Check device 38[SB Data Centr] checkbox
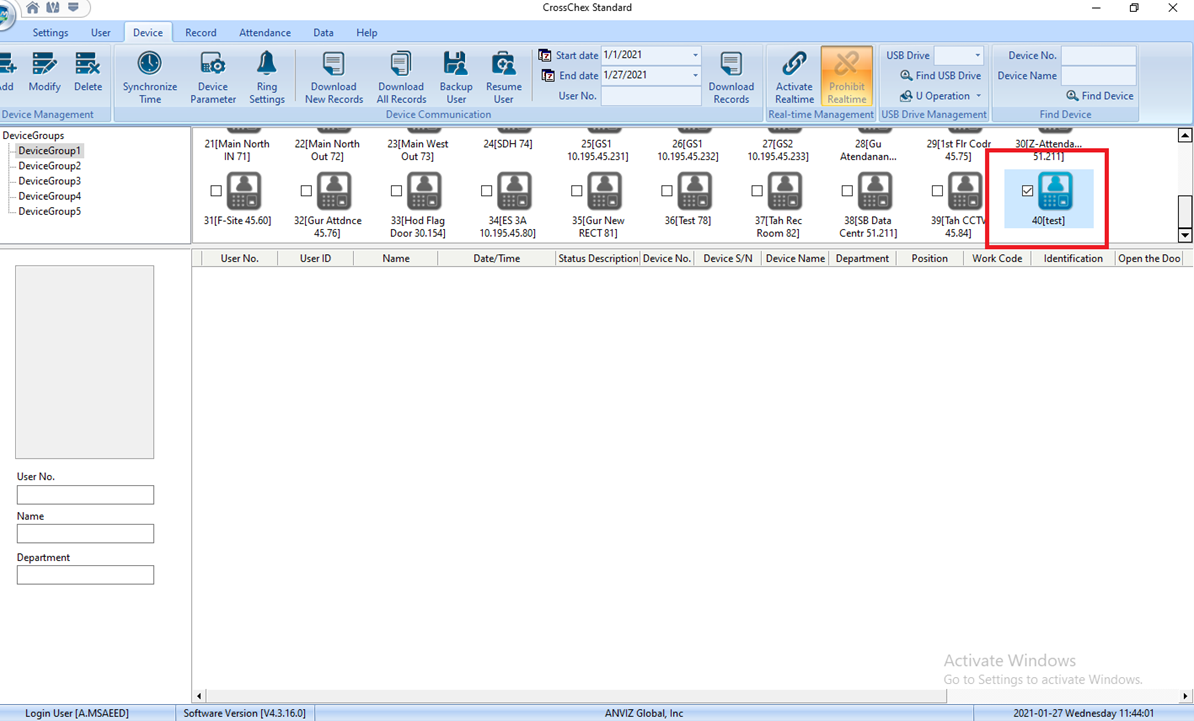The image size is (1194, 721). click(847, 191)
